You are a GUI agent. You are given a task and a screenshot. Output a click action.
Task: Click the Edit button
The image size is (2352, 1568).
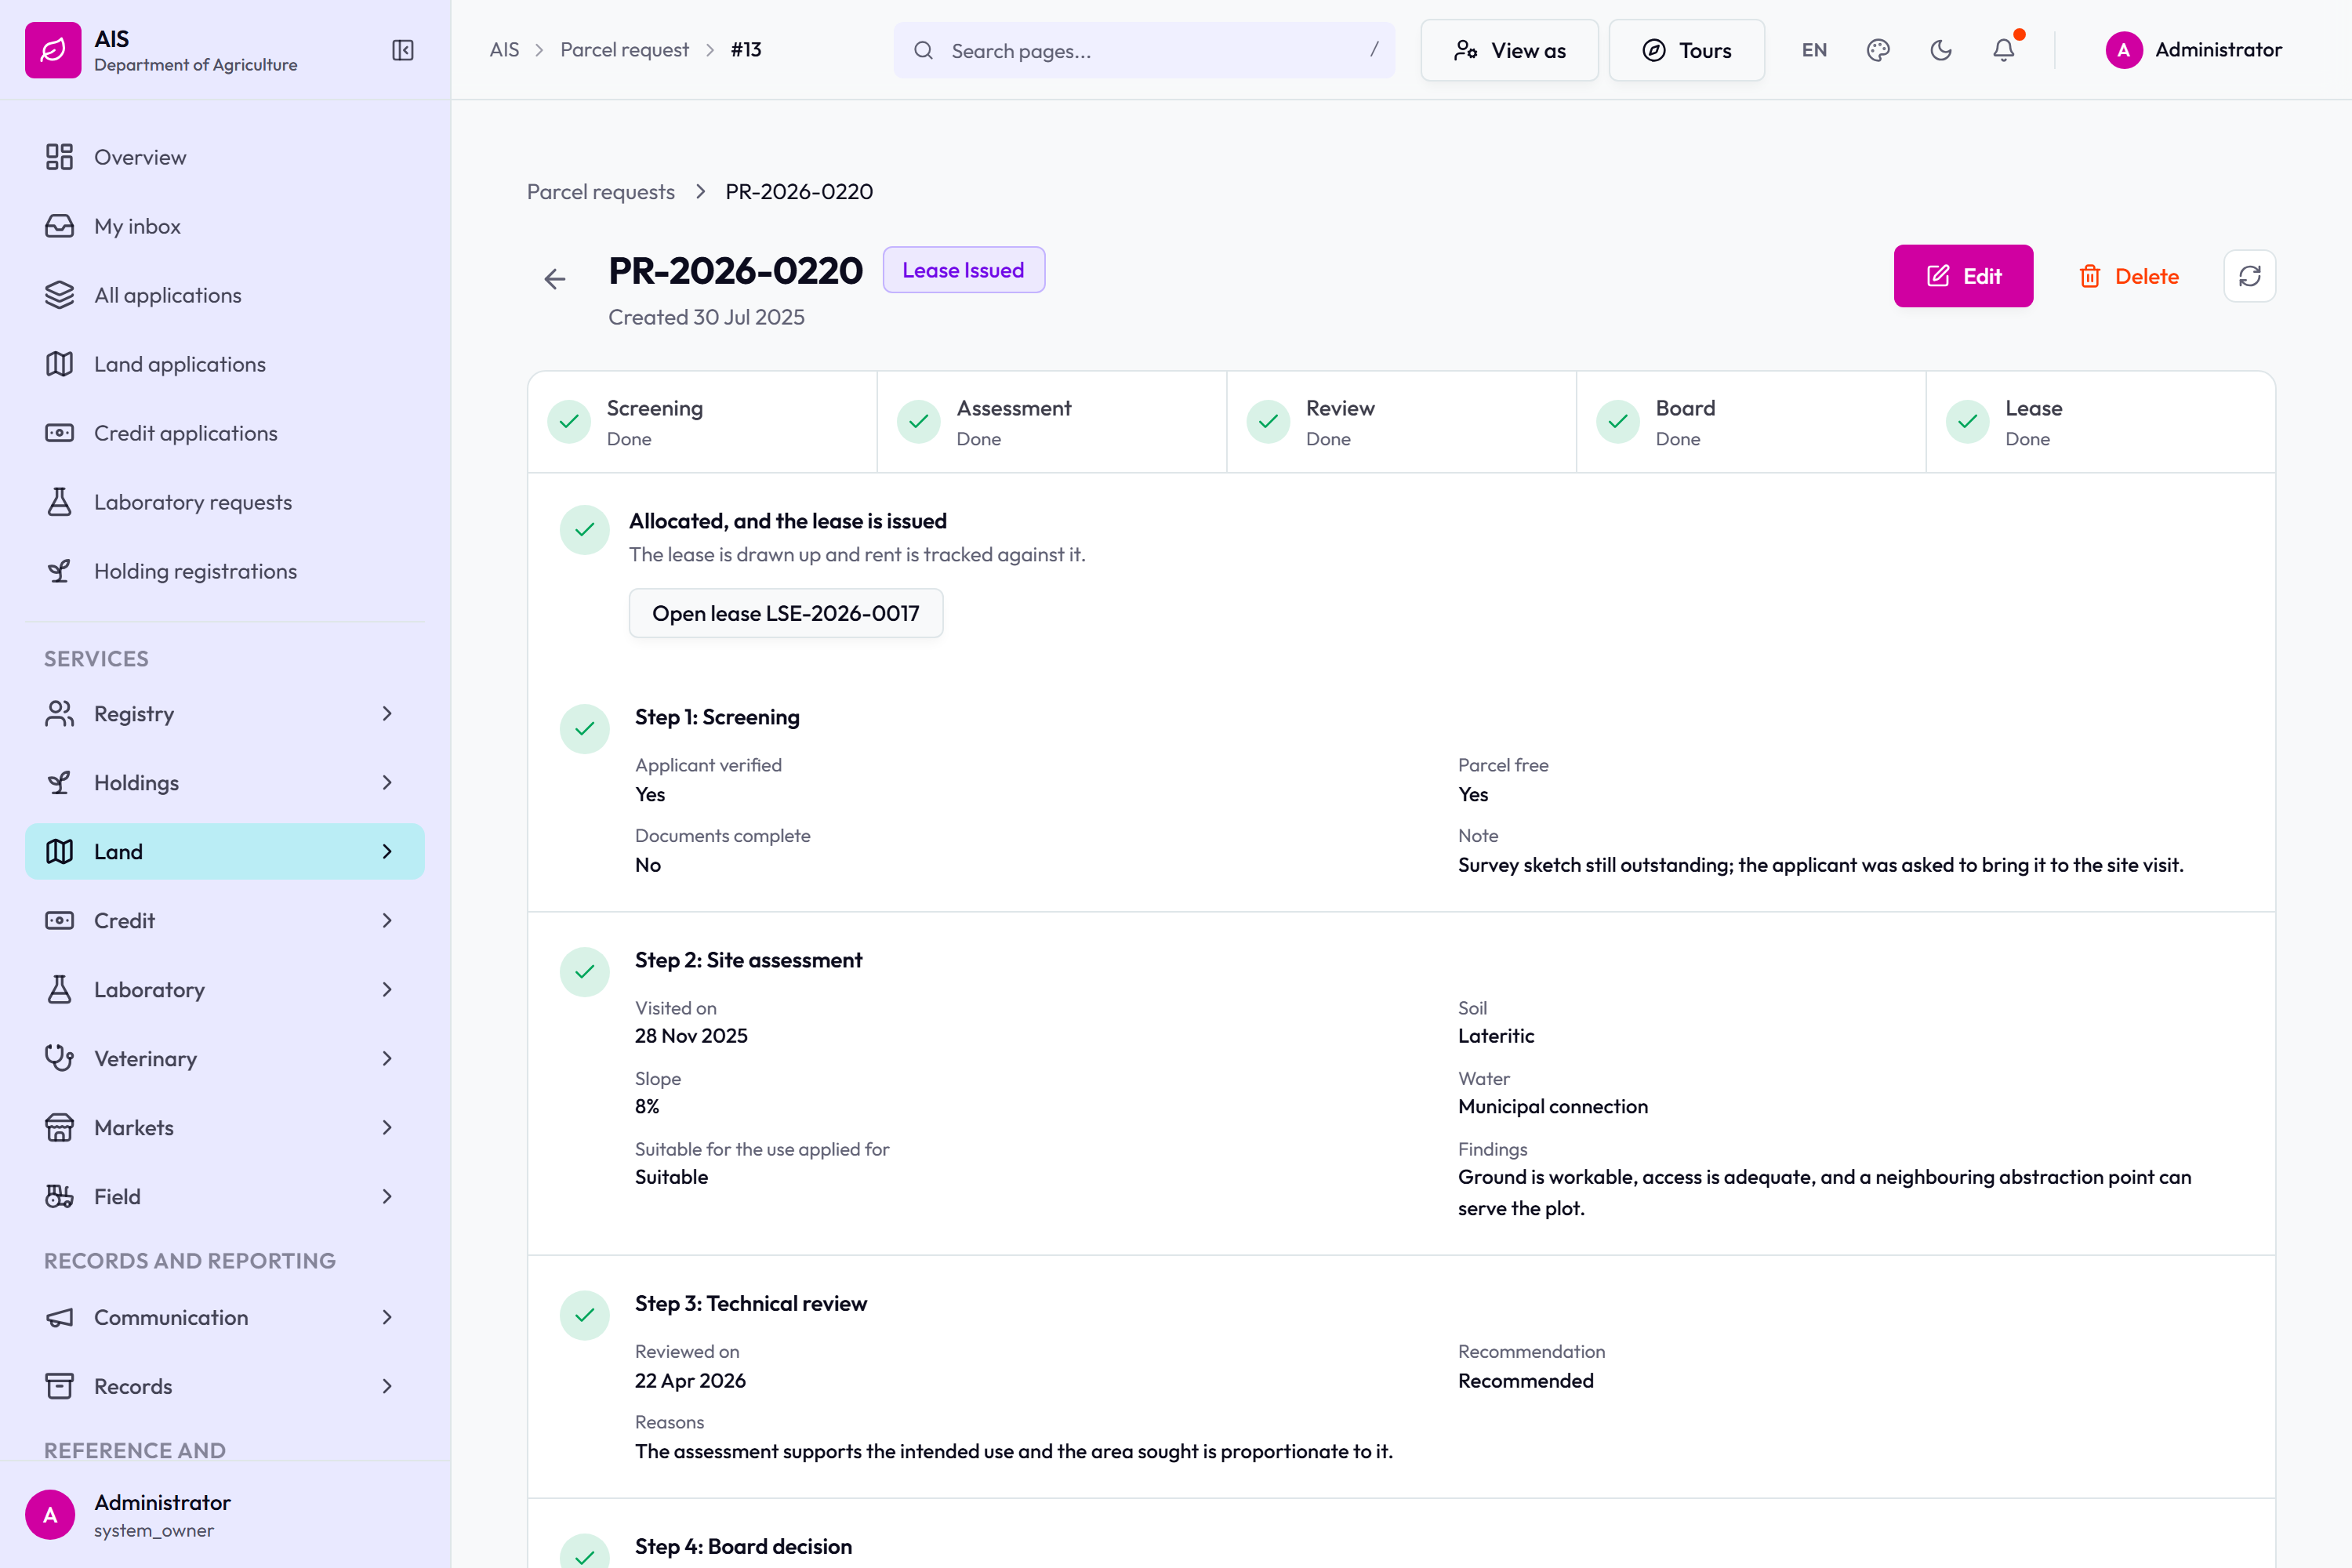[1963, 276]
